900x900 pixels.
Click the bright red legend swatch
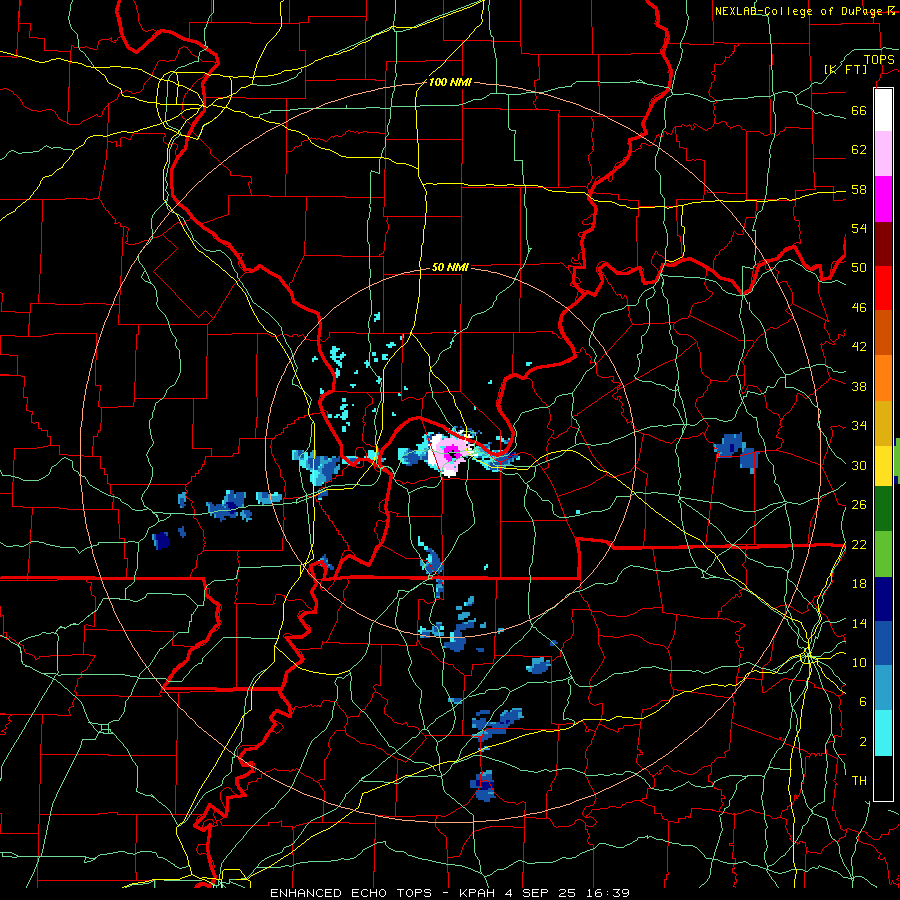click(x=883, y=288)
